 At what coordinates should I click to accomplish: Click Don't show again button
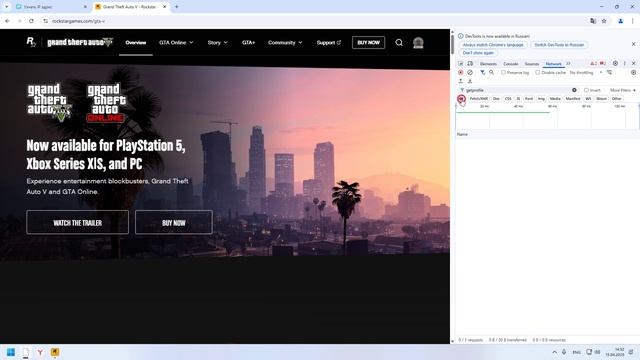[478, 53]
